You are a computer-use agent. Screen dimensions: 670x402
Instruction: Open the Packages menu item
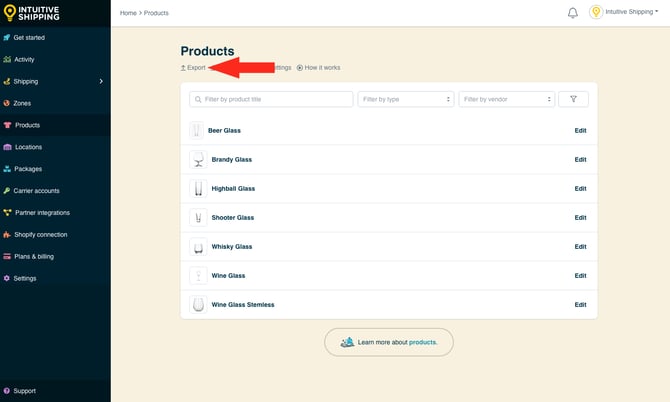(x=28, y=169)
